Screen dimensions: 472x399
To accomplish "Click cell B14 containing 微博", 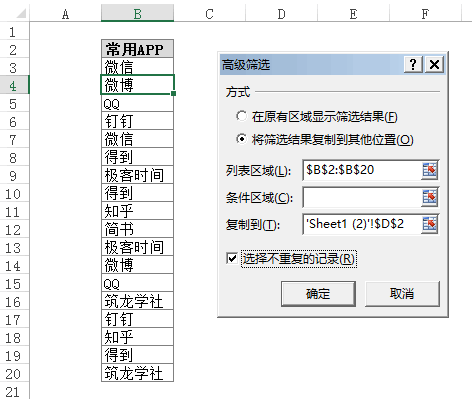I will pos(137,265).
